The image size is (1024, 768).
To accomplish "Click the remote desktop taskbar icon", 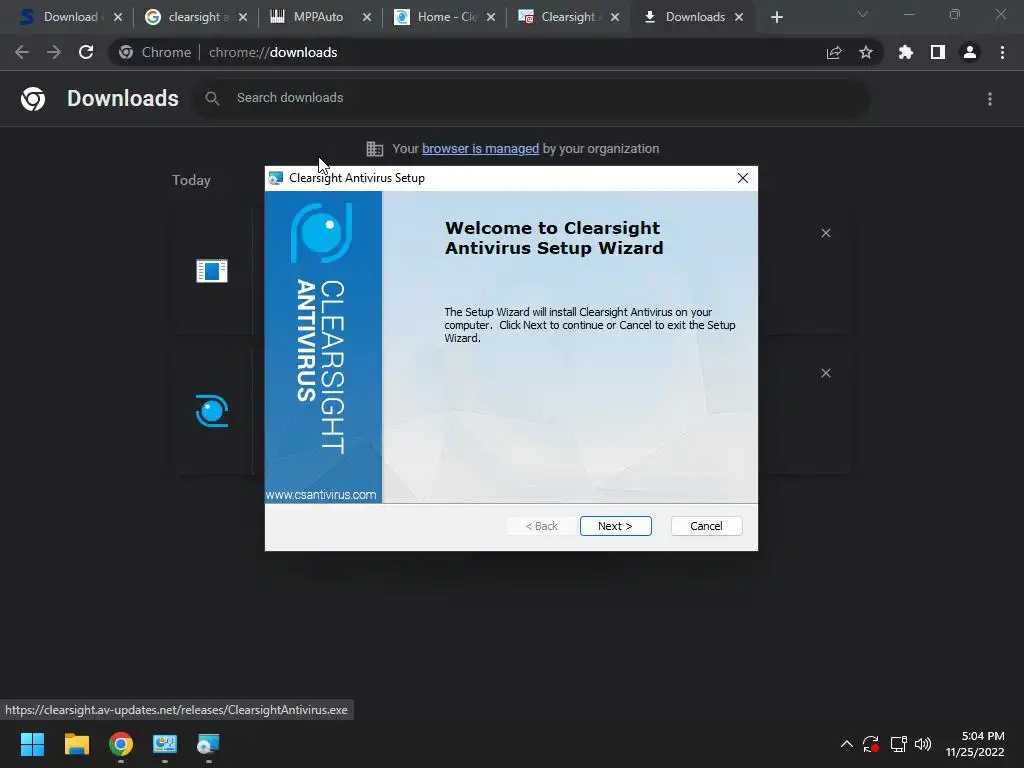I will click(x=165, y=744).
